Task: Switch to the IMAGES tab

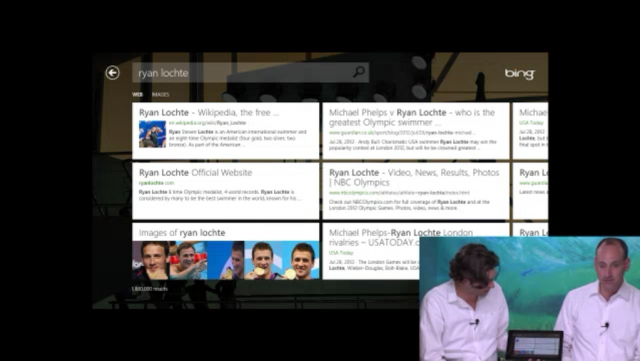Action: [160, 94]
